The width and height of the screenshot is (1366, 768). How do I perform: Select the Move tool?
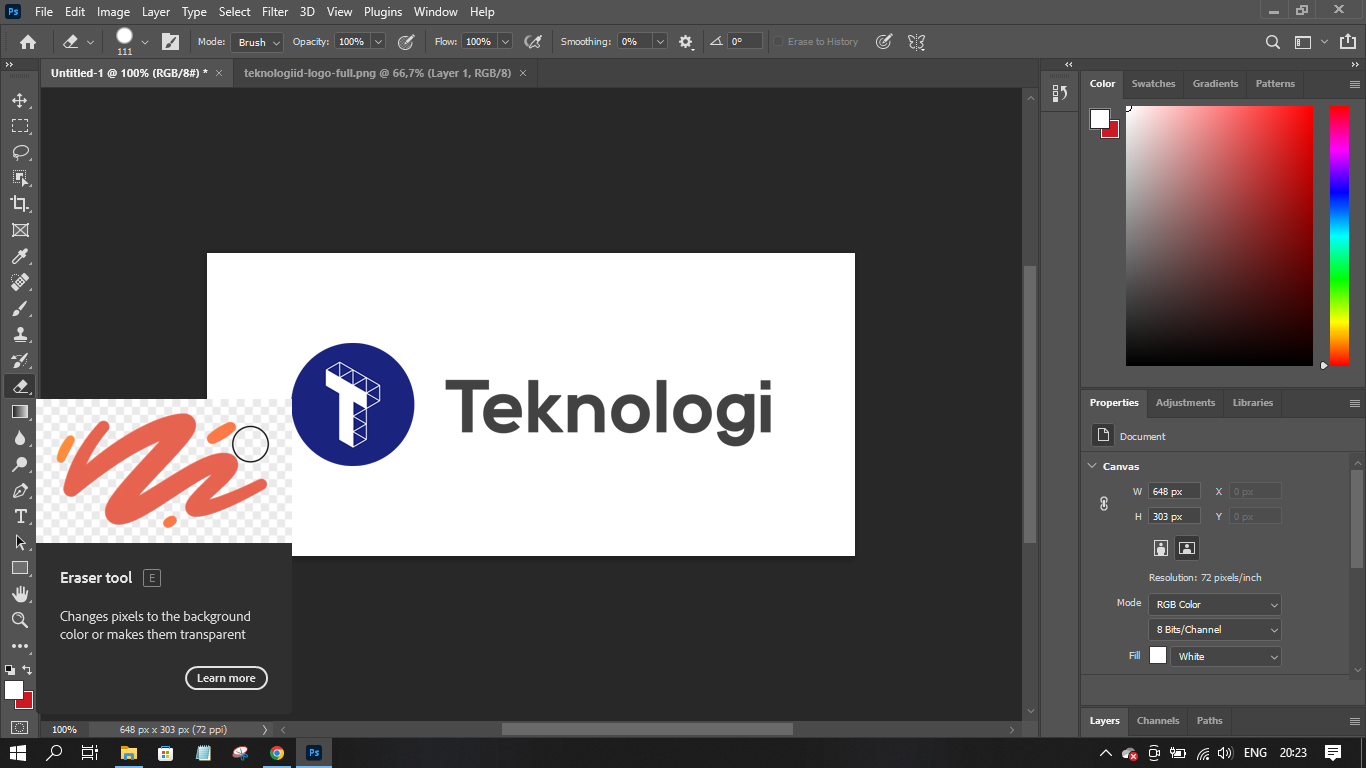[x=19, y=100]
